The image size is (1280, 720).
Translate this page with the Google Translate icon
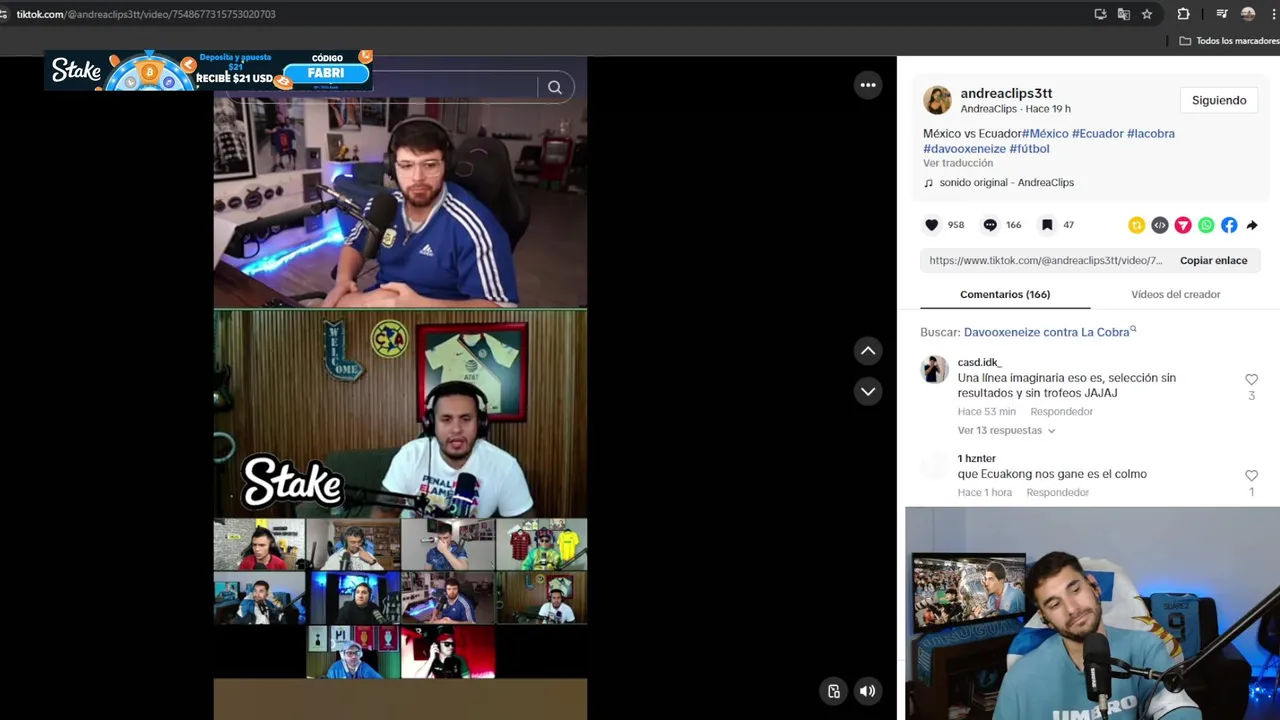(1124, 14)
